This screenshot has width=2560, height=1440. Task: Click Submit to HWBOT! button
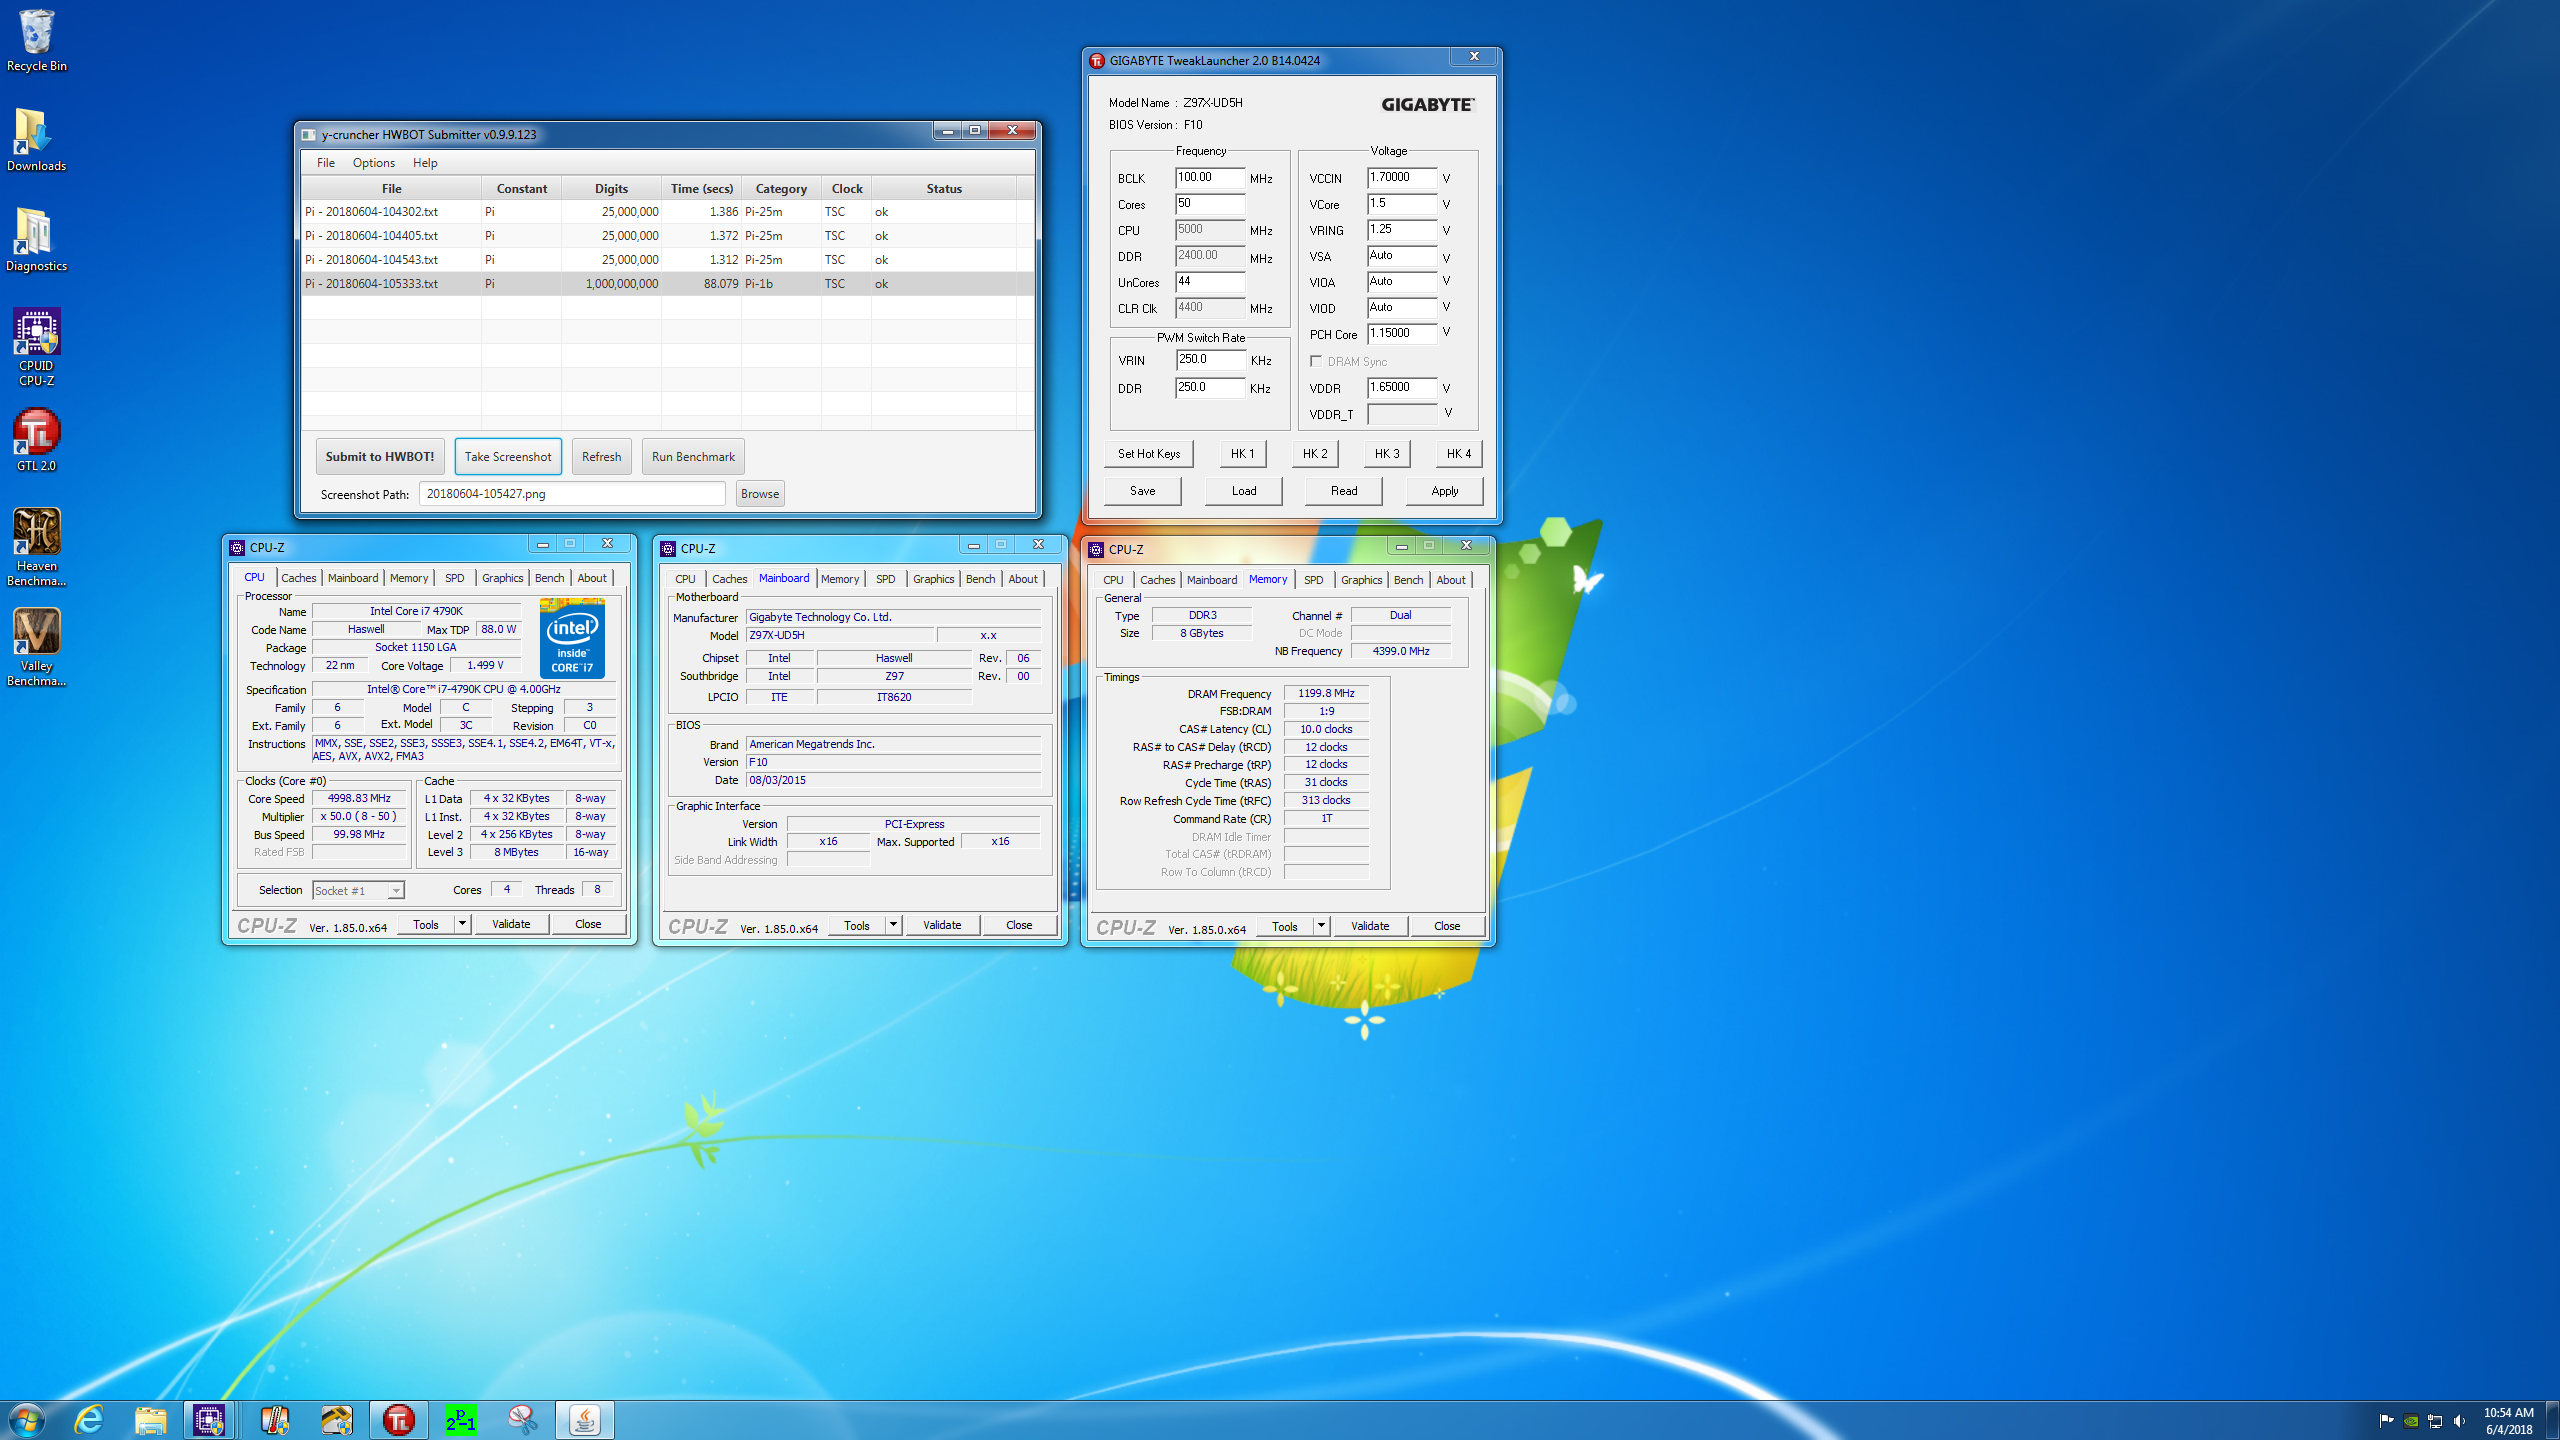(380, 457)
